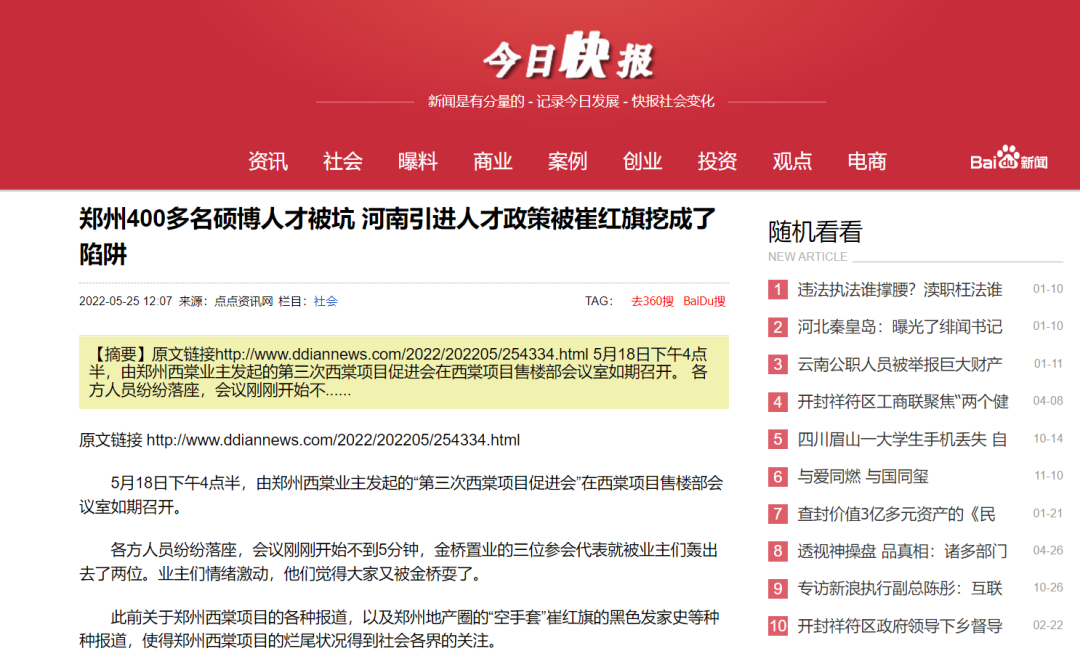Open sidebar article 透视神操盘 品真相
1080x659 pixels.
(899, 551)
